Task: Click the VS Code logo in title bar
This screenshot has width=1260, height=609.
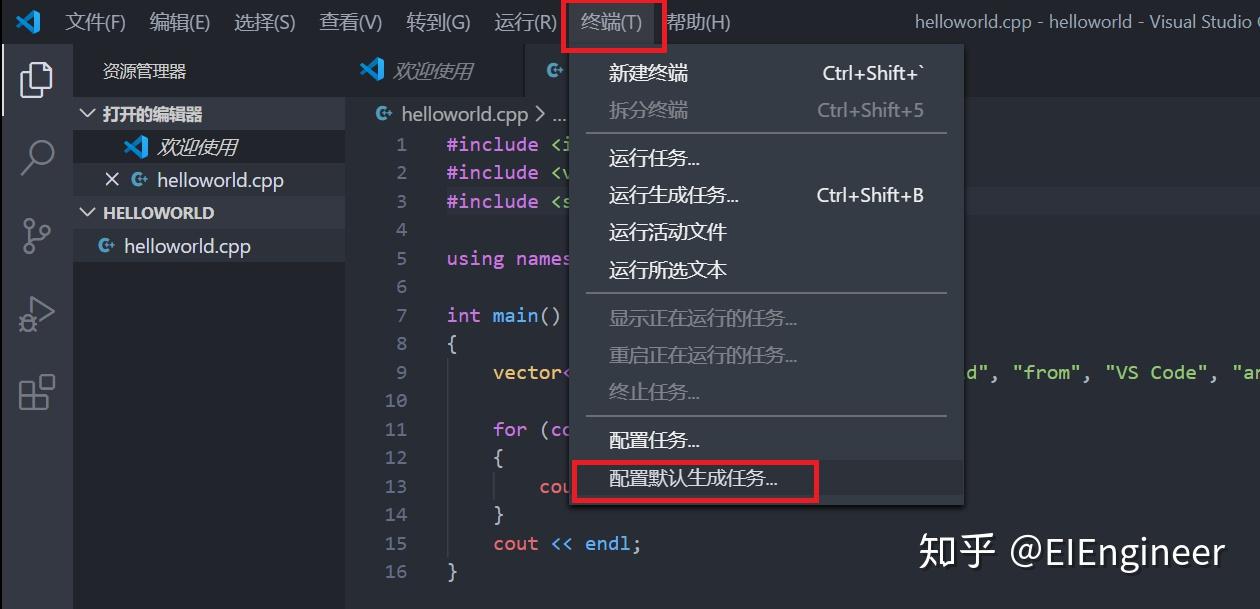Action: point(28,21)
